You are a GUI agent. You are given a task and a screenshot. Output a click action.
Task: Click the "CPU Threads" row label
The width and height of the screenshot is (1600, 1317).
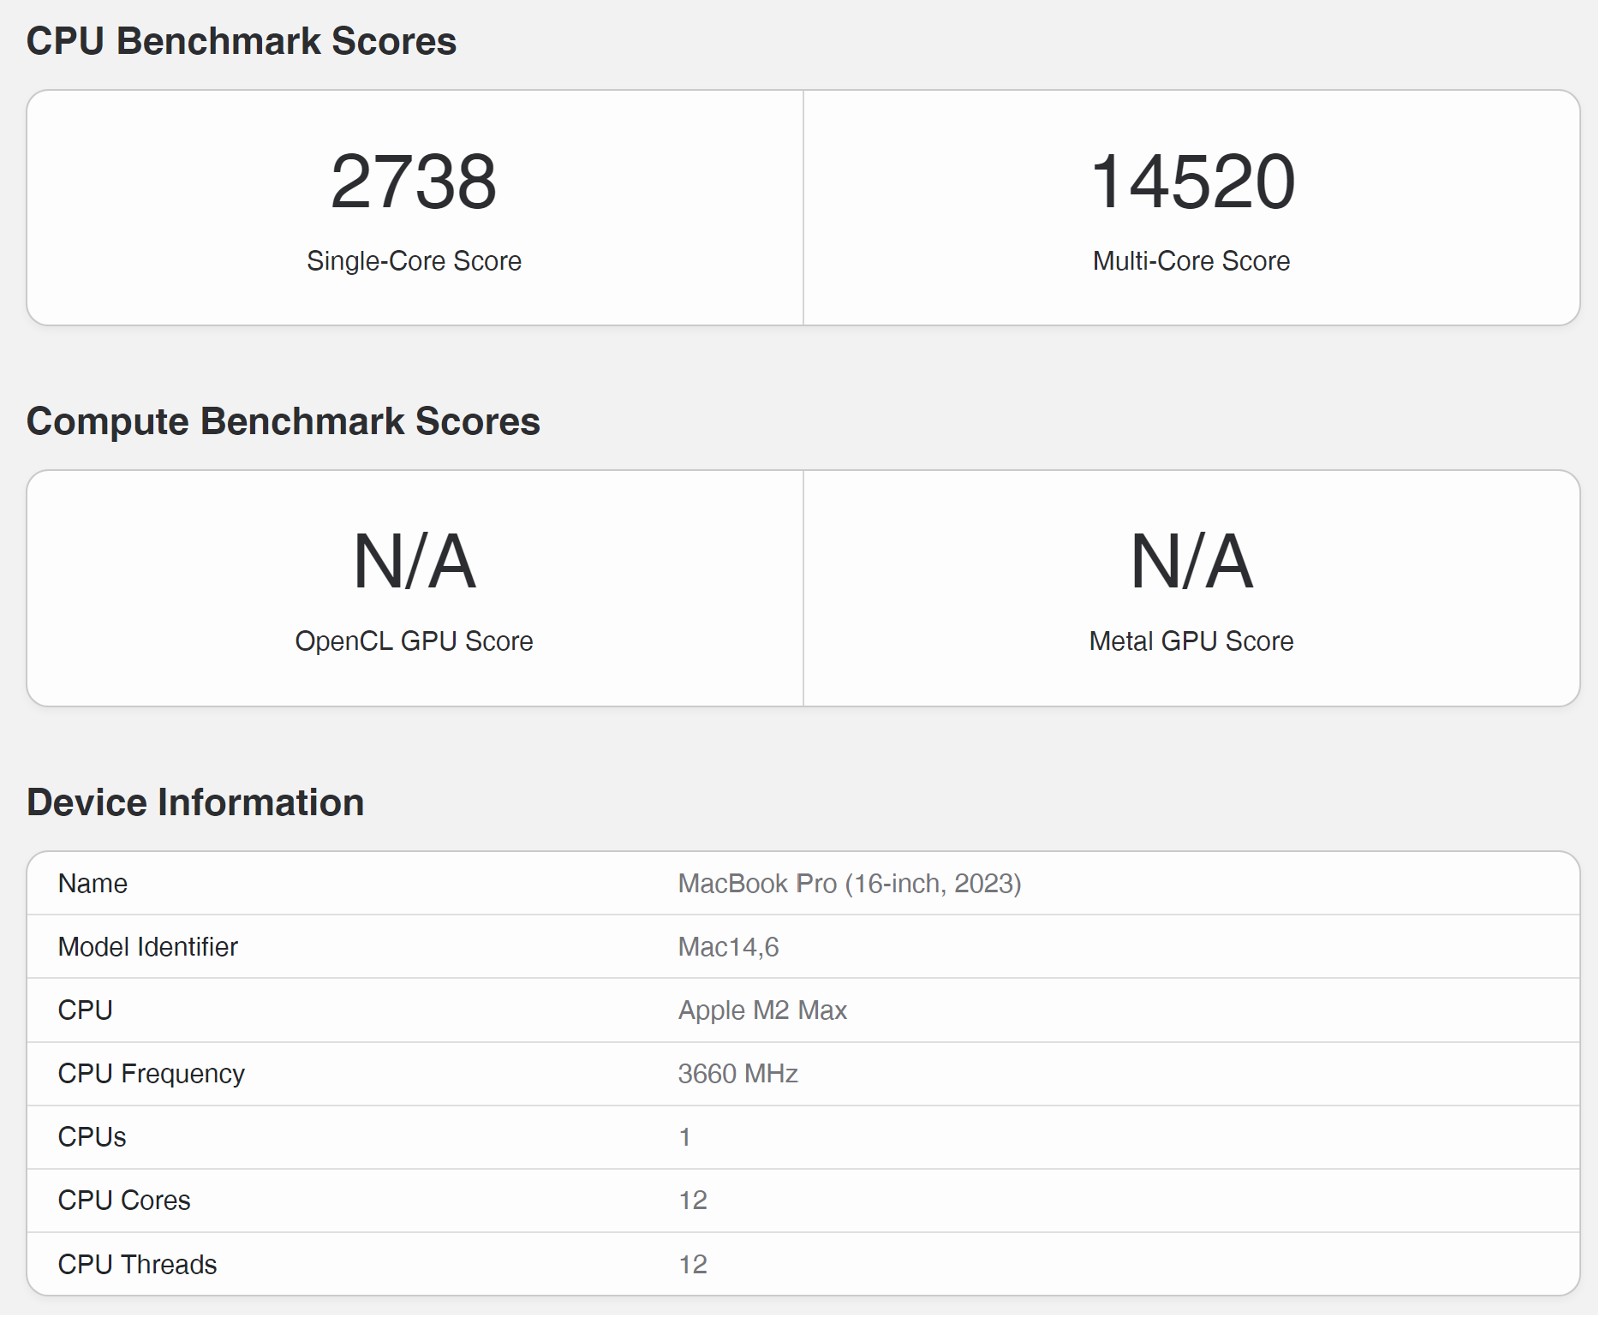[x=137, y=1264]
